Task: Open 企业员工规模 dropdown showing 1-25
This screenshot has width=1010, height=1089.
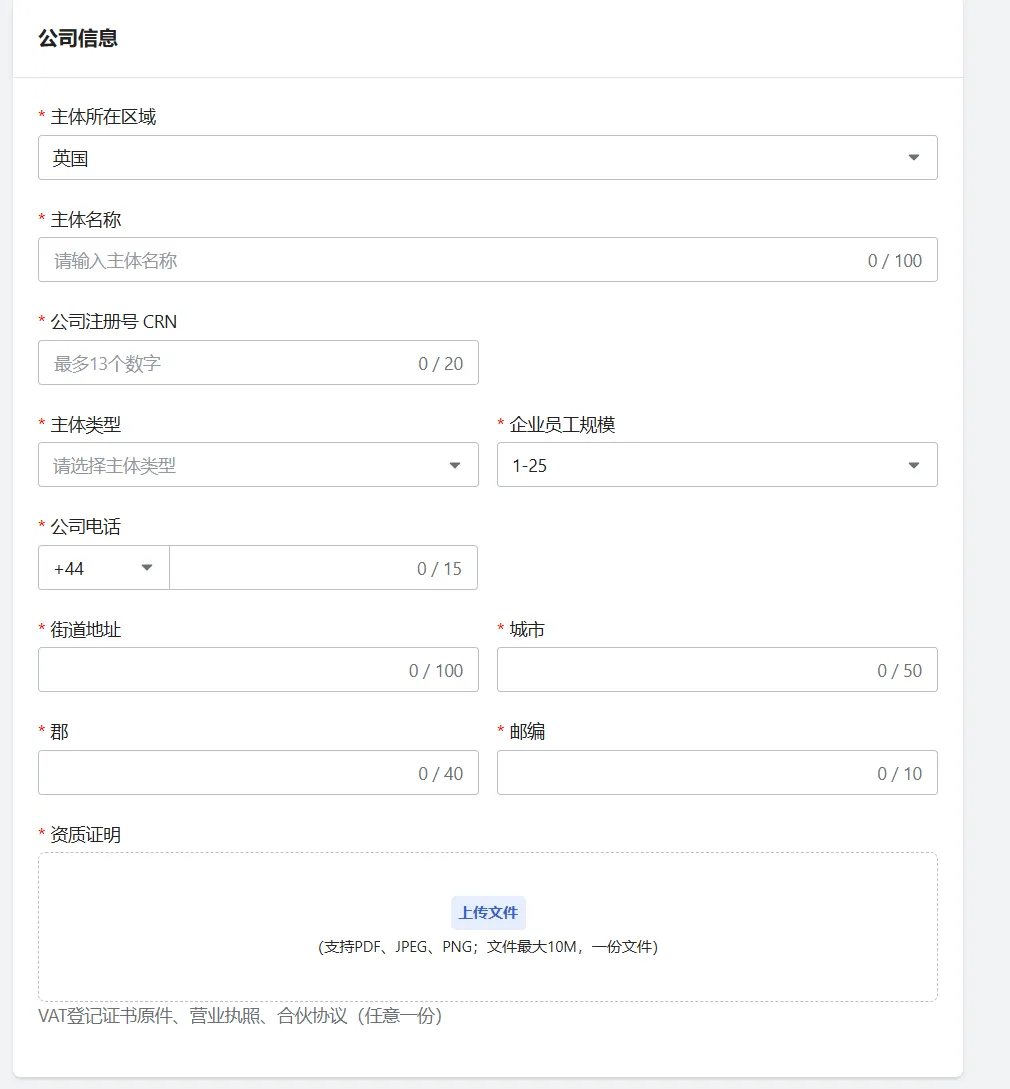Action: [x=700, y=465]
